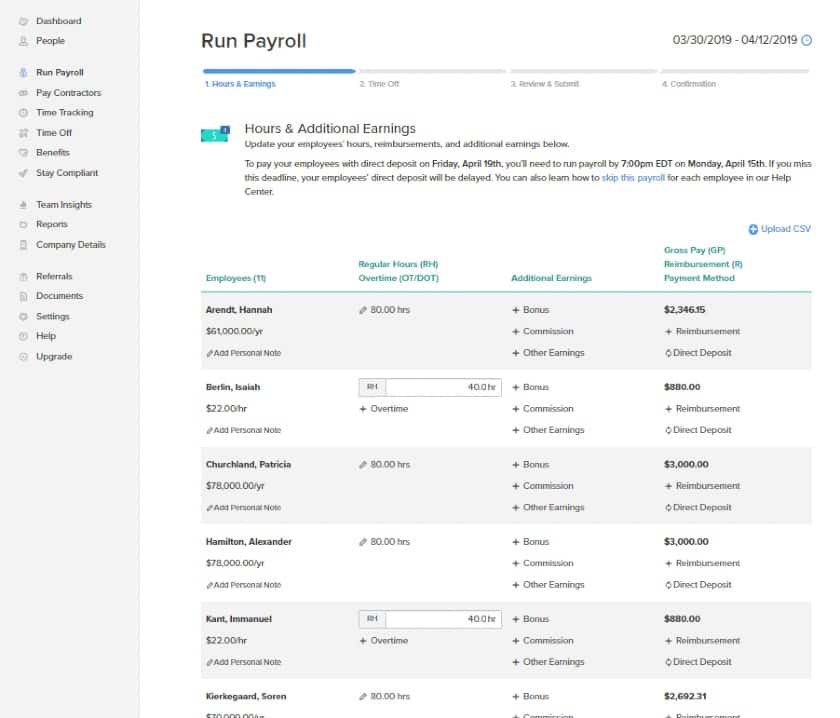Add Bonus for Isaiah Berlin

coord(530,387)
